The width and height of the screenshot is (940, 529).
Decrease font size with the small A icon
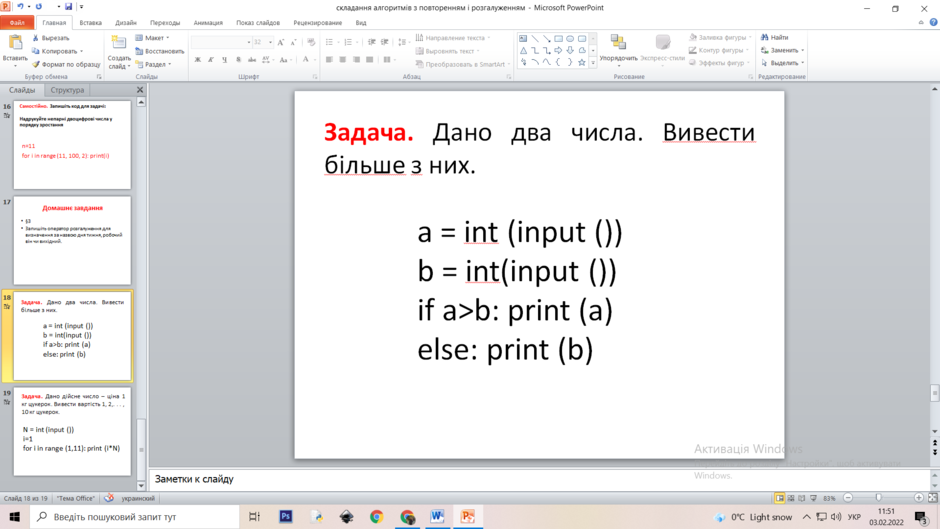[293, 42]
